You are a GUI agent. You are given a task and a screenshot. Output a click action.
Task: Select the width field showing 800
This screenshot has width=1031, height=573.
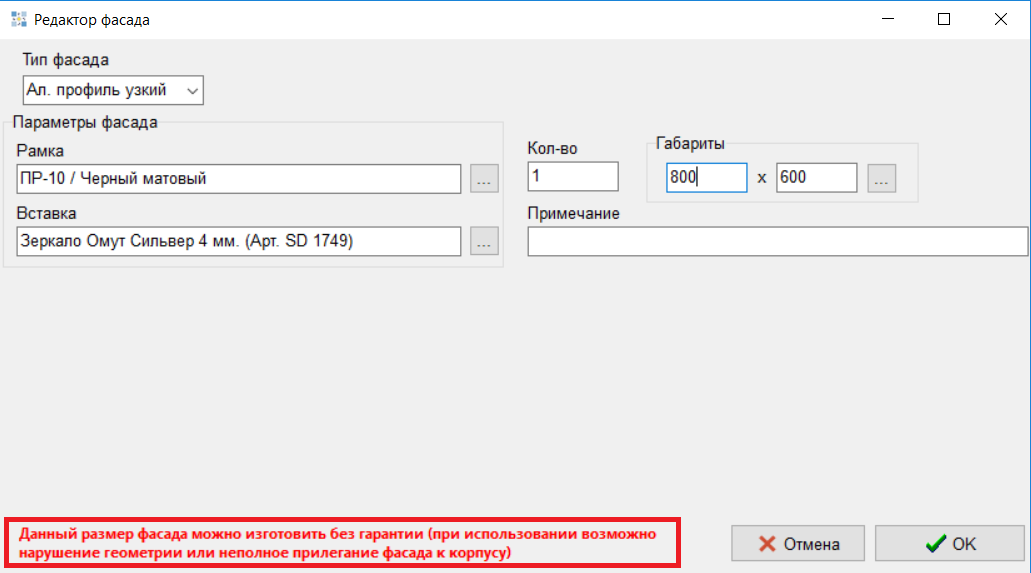[706, 178]
